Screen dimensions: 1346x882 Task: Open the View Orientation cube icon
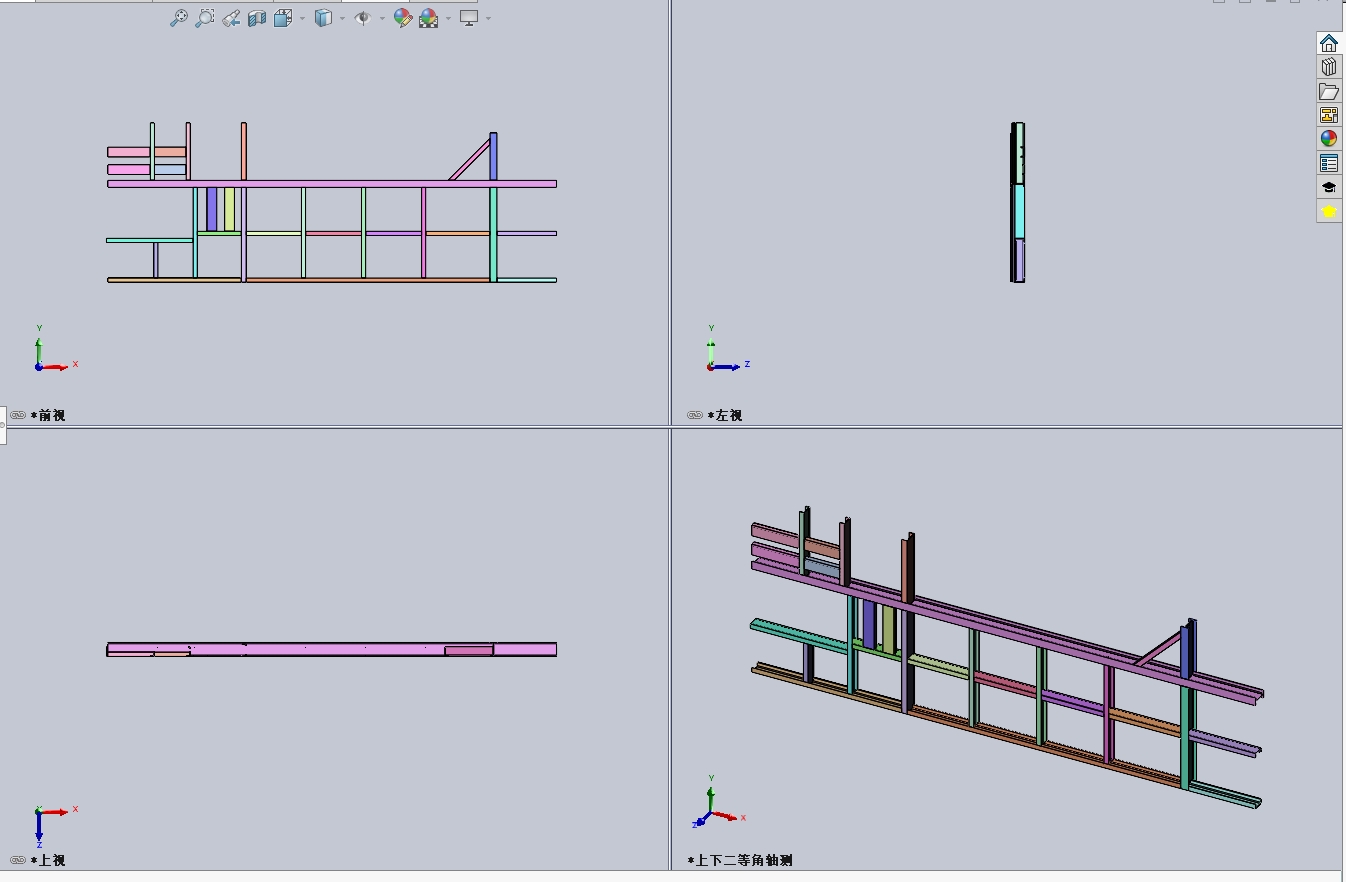[284, 18]
